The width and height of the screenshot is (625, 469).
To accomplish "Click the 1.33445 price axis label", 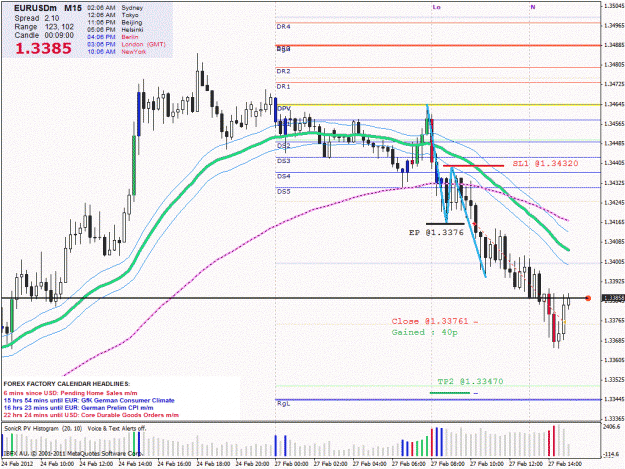I will click(x=614, y=399).
